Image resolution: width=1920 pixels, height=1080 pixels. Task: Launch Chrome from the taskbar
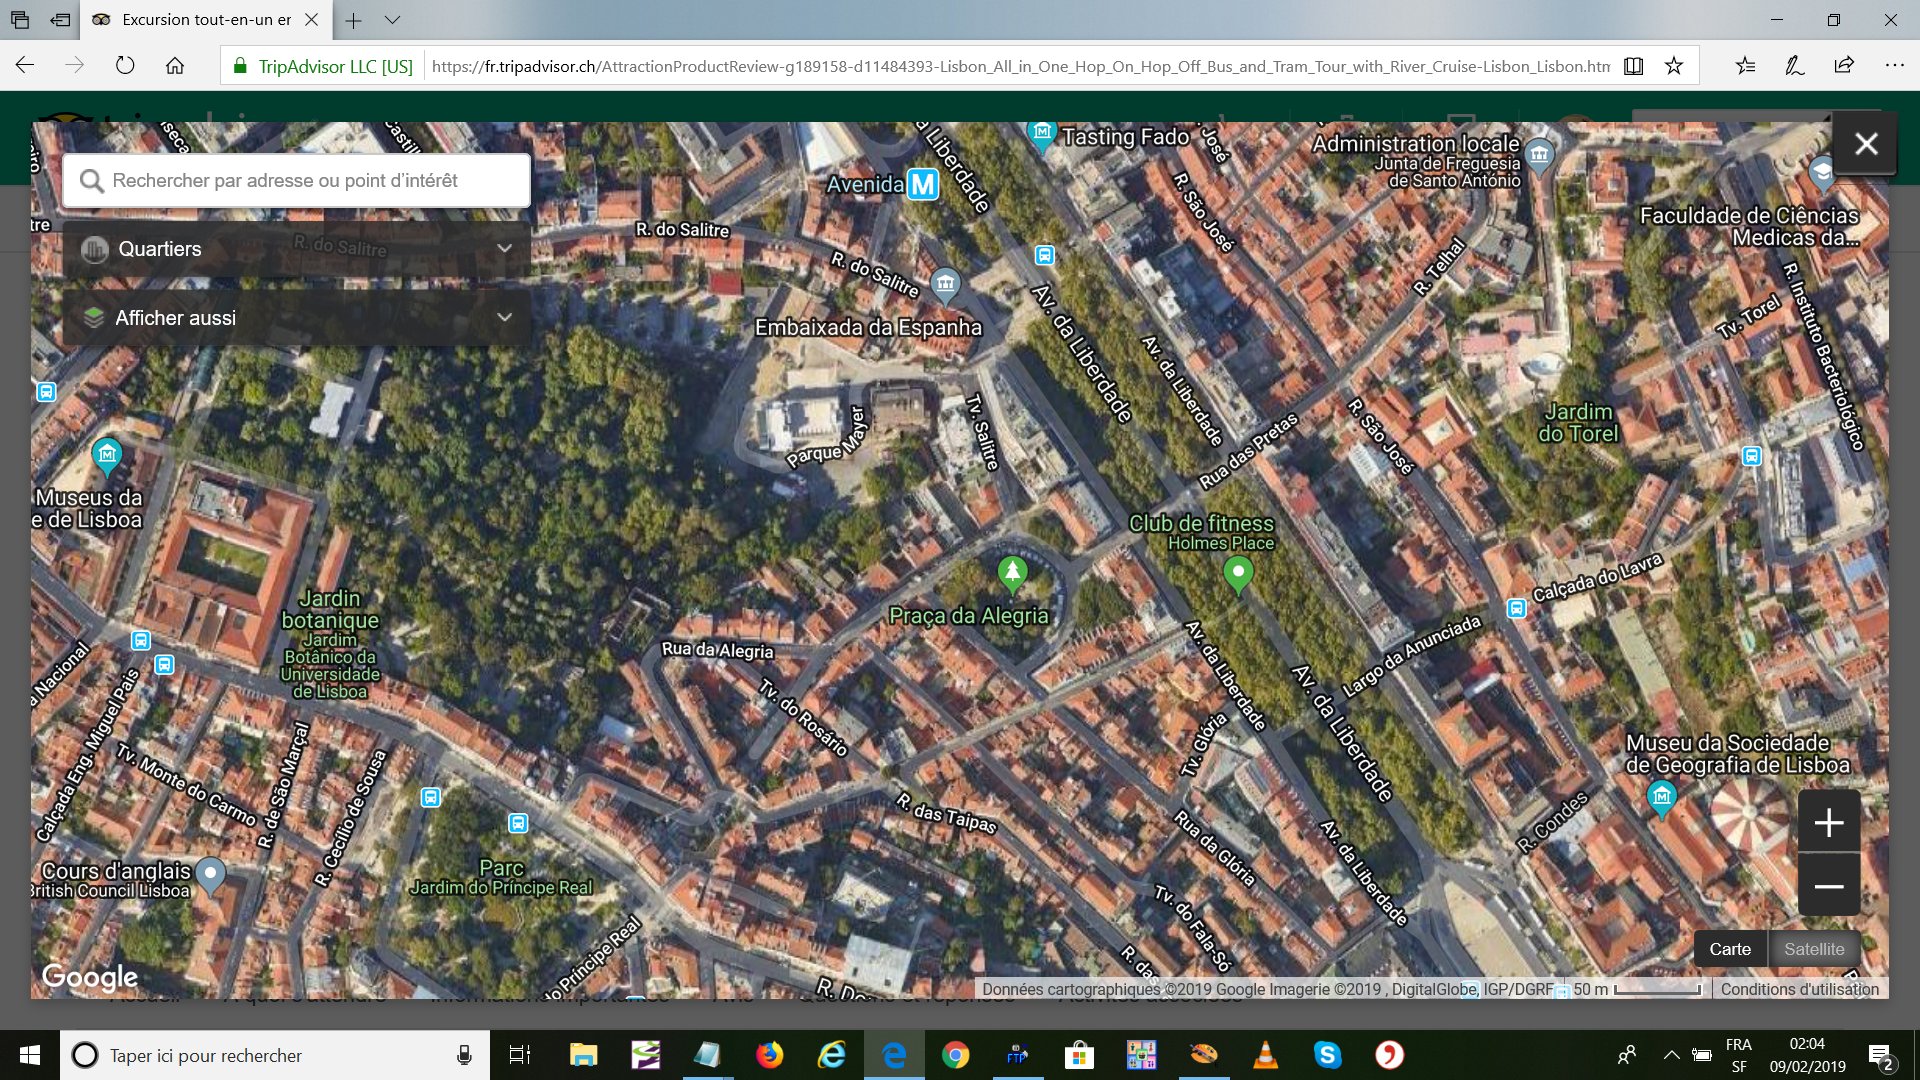click(955, 1055)
